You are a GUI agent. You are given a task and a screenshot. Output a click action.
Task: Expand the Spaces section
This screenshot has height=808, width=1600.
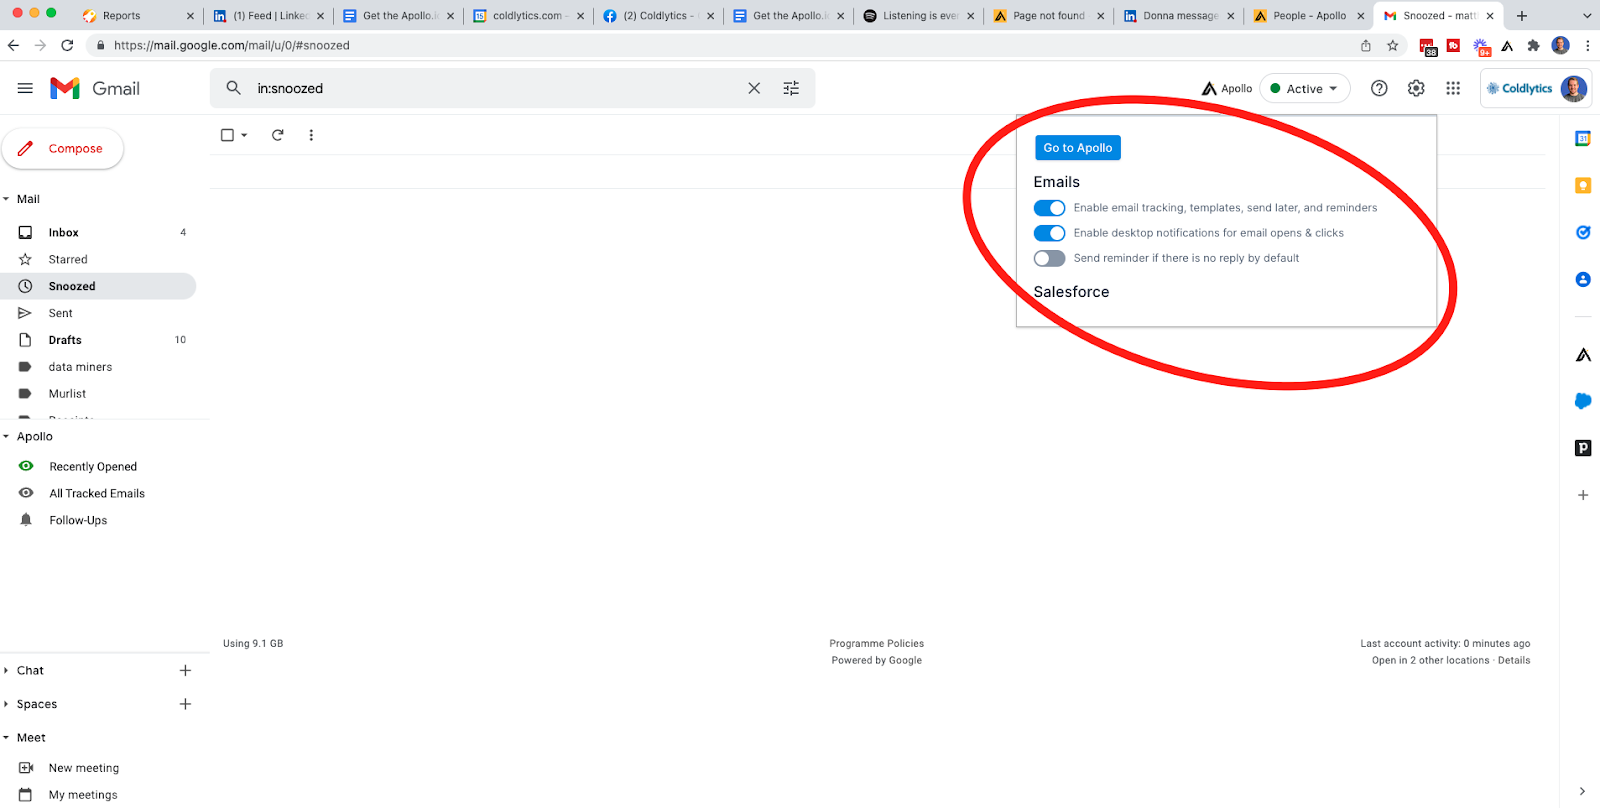pyautogui.click(x=6, y=704)
